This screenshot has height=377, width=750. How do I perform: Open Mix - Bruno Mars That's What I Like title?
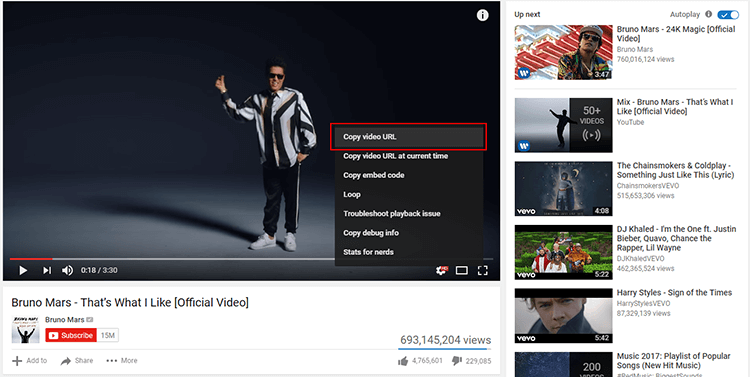pos(675,106)
